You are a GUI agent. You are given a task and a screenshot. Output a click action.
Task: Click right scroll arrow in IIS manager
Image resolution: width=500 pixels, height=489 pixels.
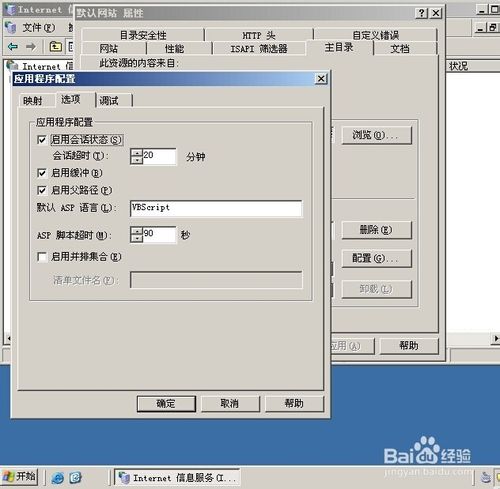[496, 339]
